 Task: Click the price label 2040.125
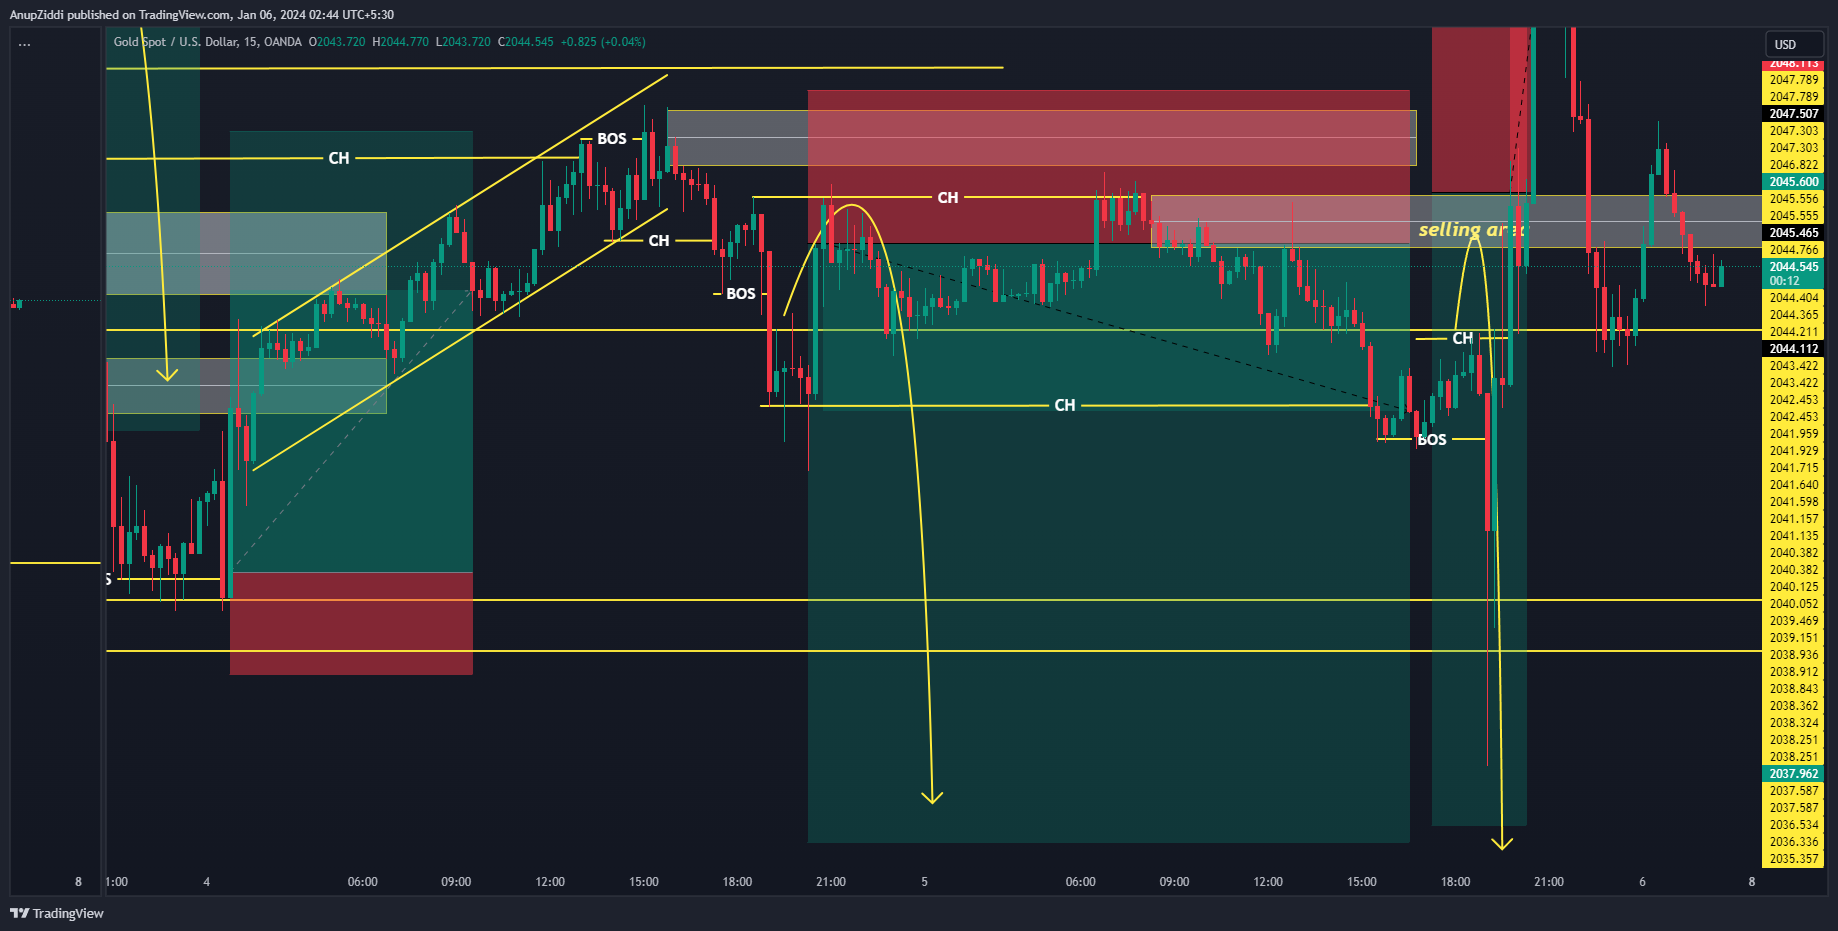click(x=1794, y=587)
